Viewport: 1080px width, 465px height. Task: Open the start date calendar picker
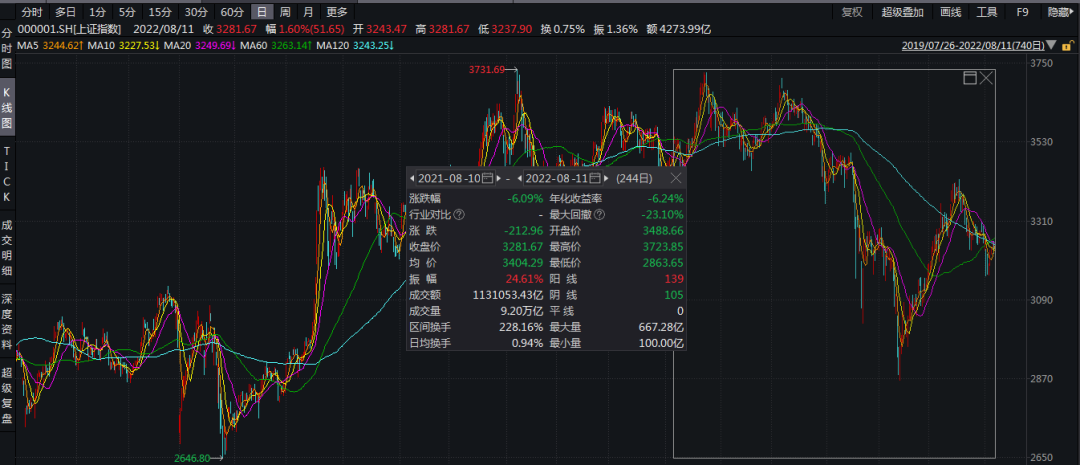pos(487,178)
